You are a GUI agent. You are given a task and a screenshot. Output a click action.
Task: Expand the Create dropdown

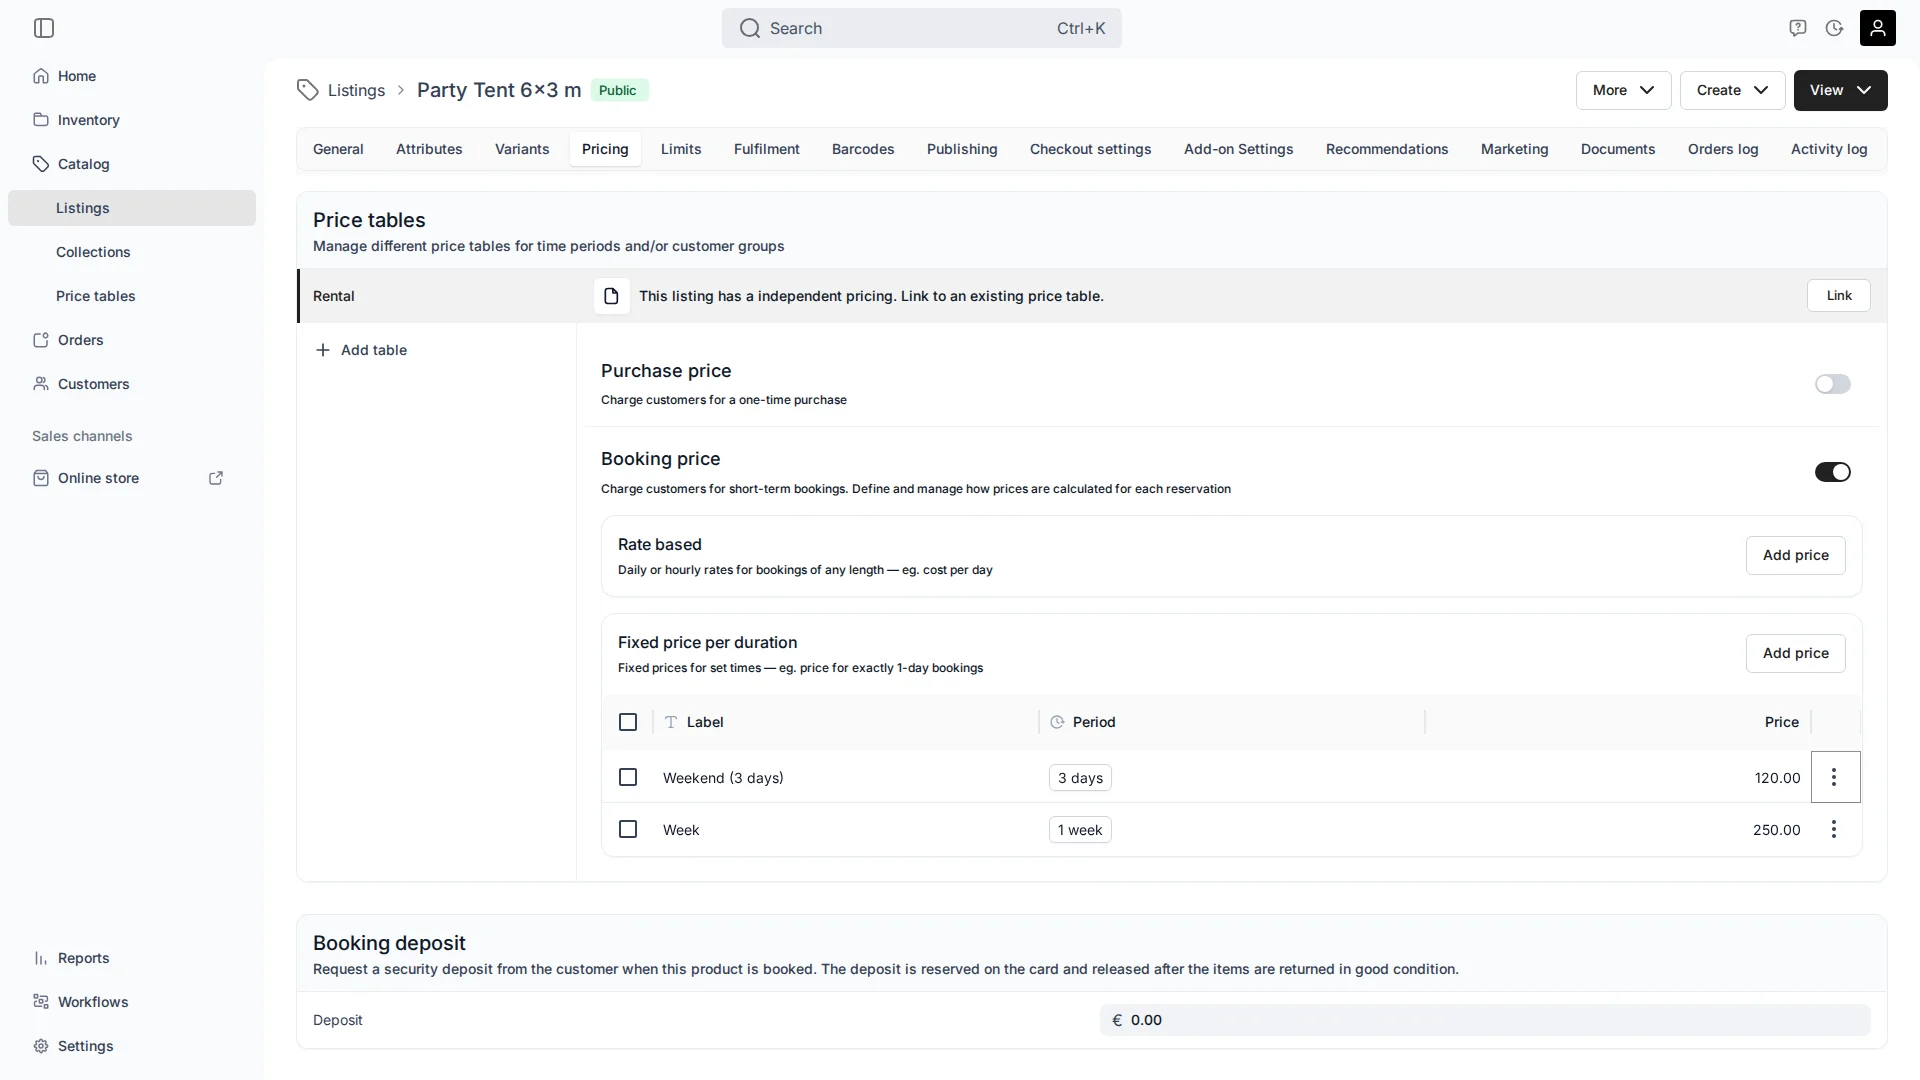tap(1732, 90)
